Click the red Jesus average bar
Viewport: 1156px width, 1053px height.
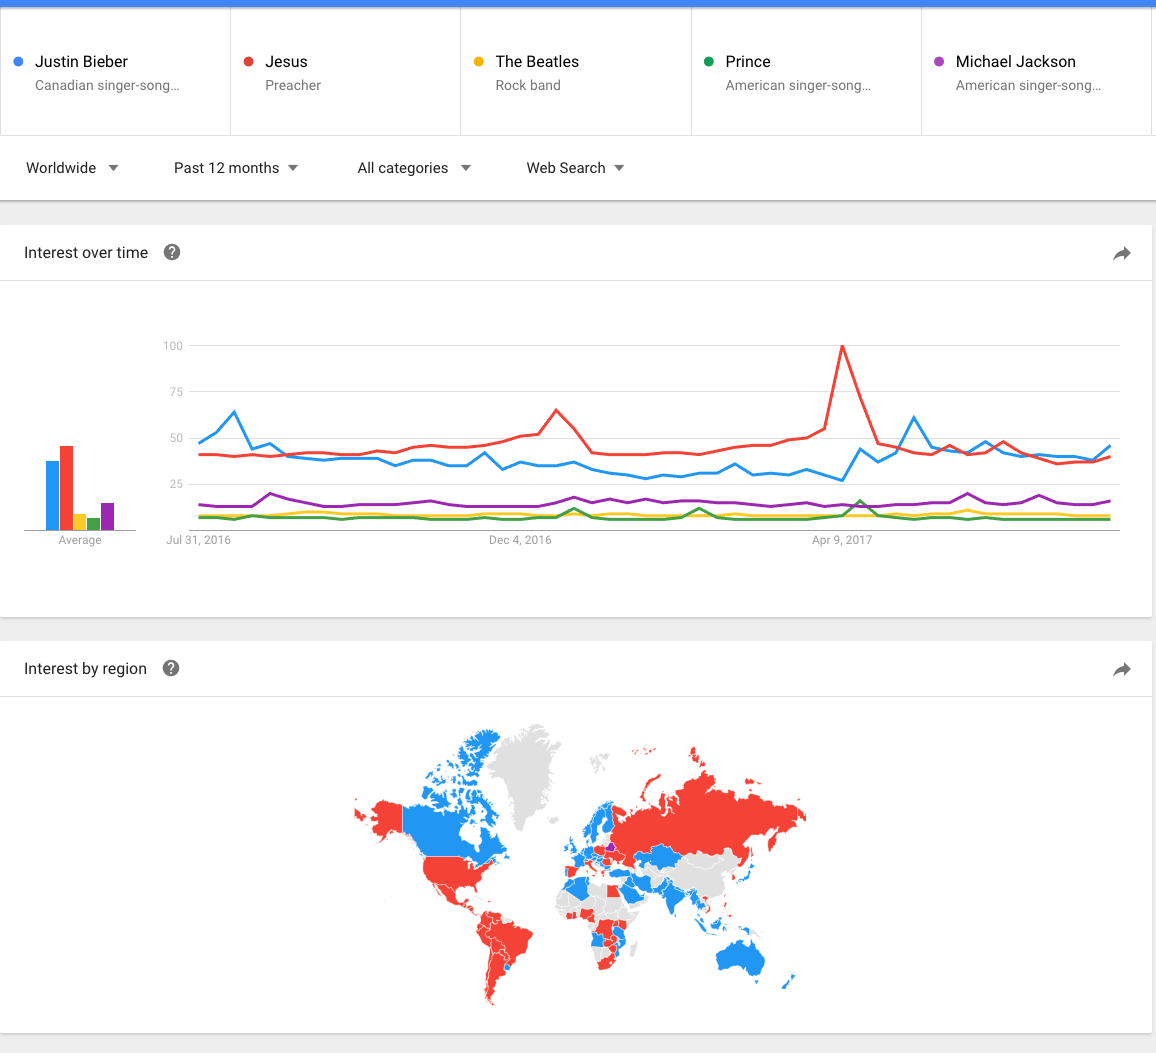click(x=66, y=488)
